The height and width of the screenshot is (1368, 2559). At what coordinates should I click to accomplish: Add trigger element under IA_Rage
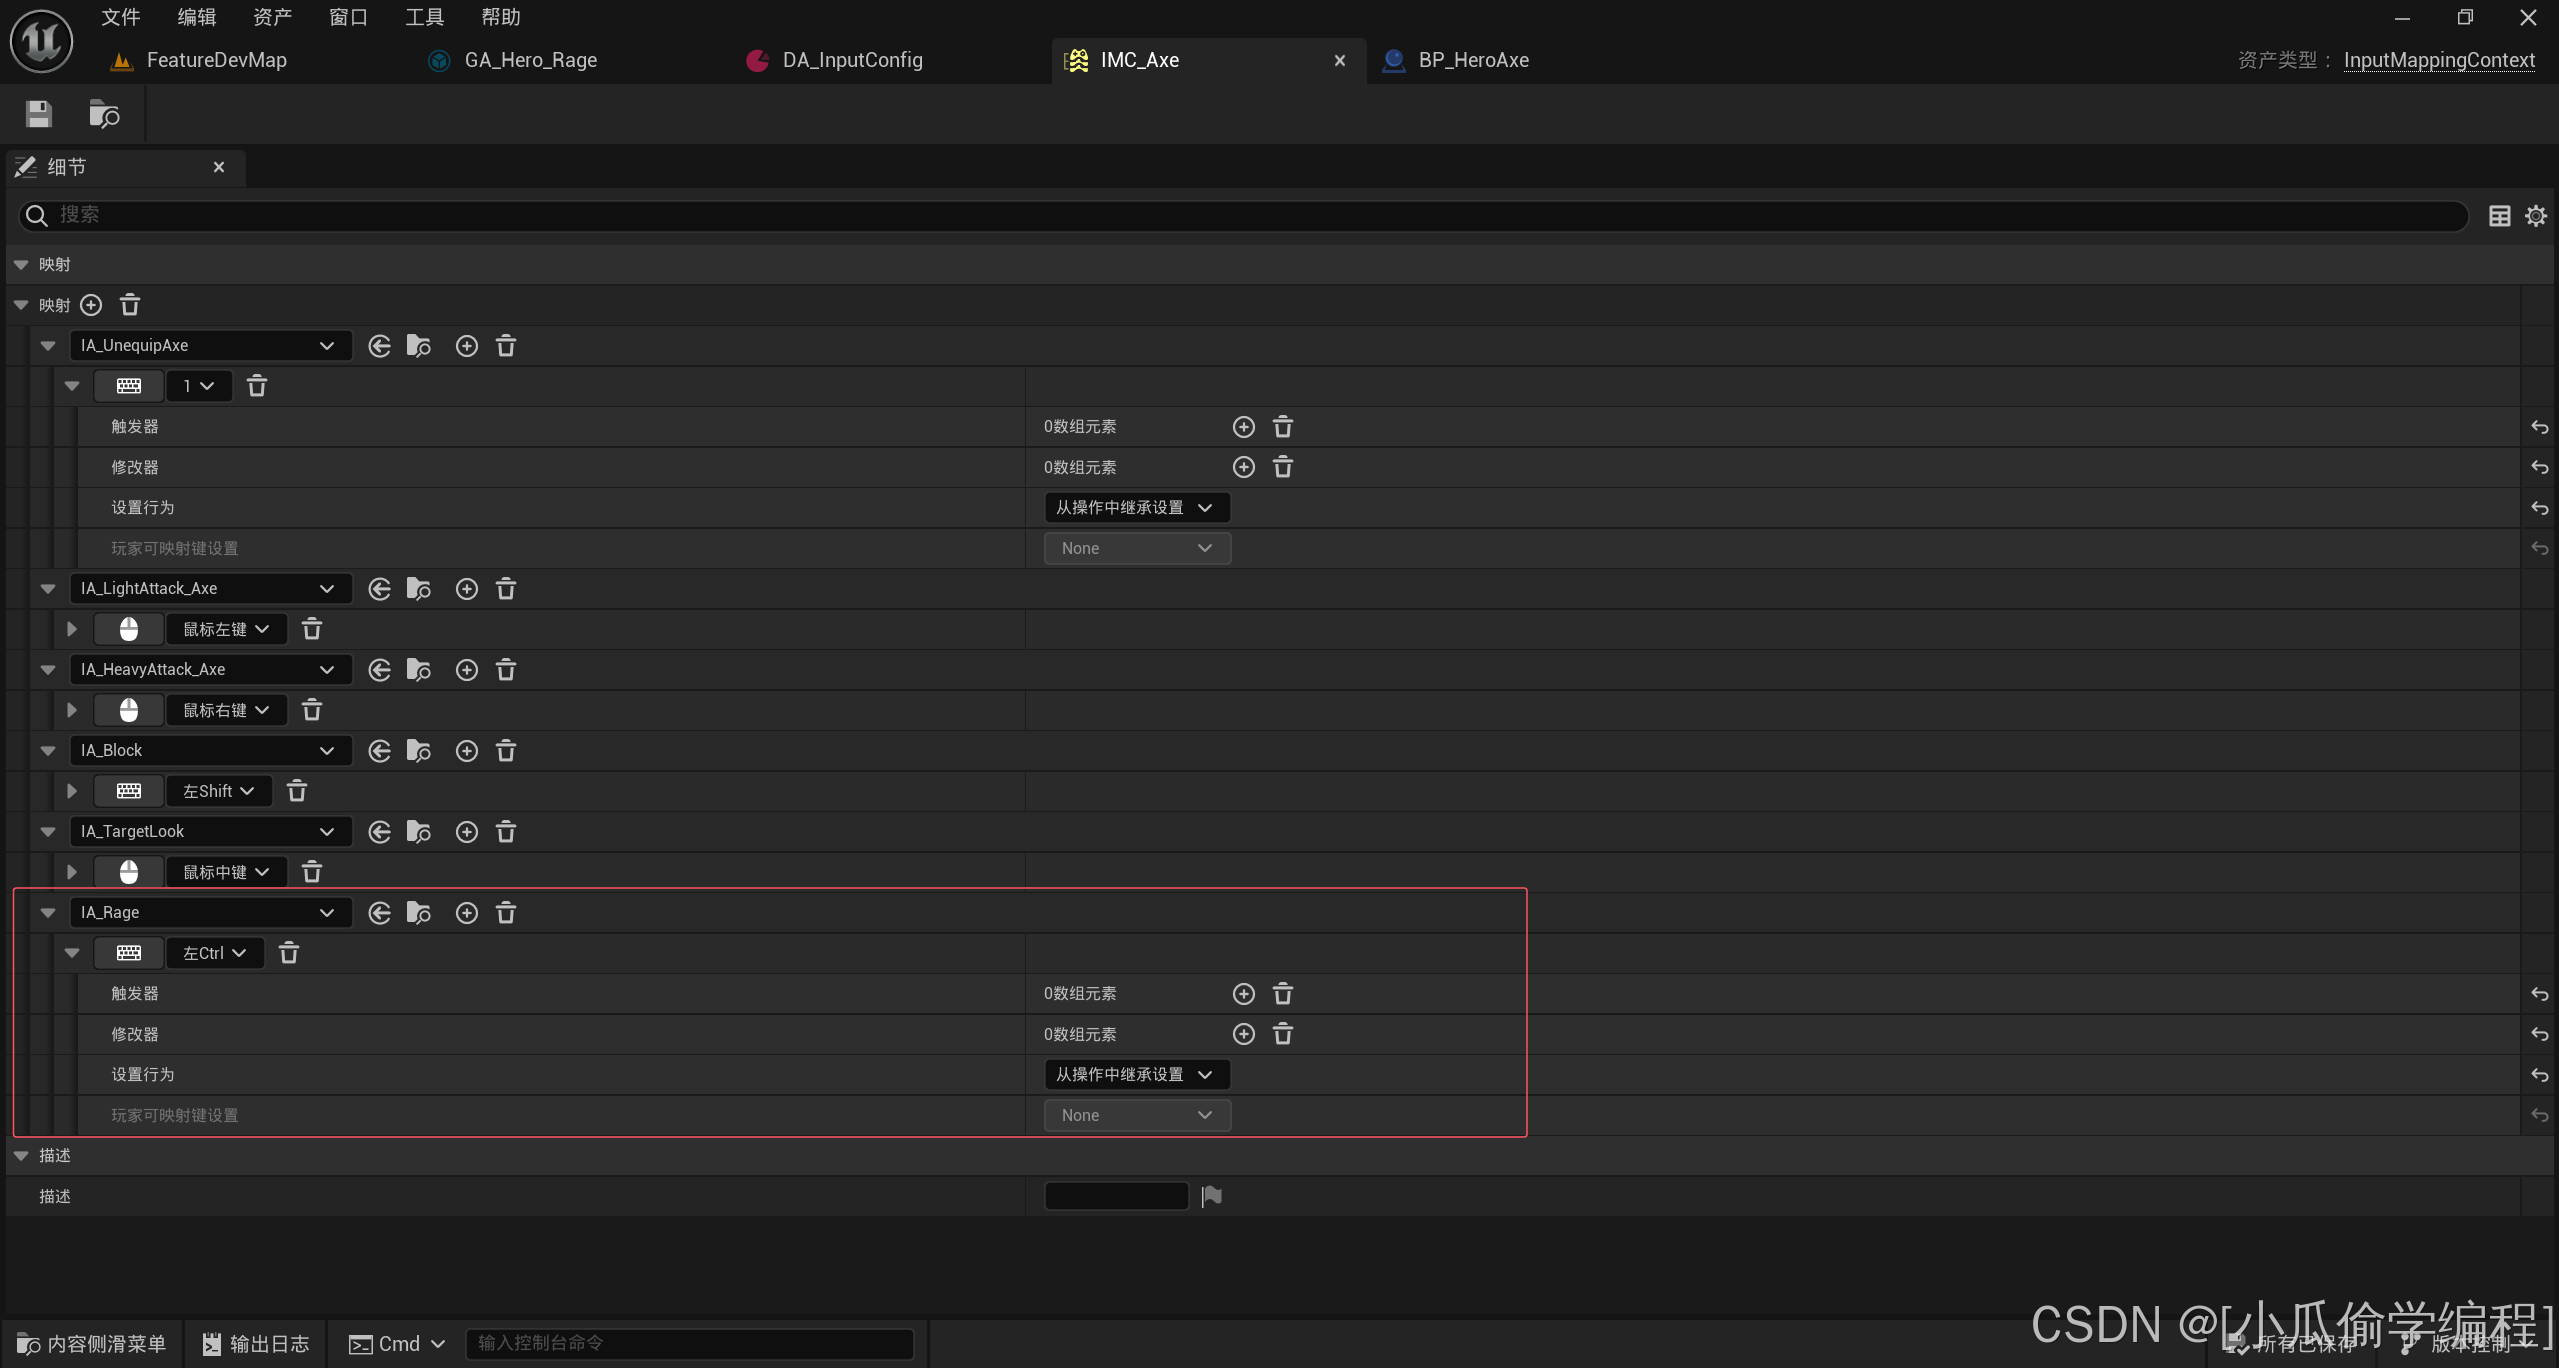pyautogui.click(x=1244, y=994)
